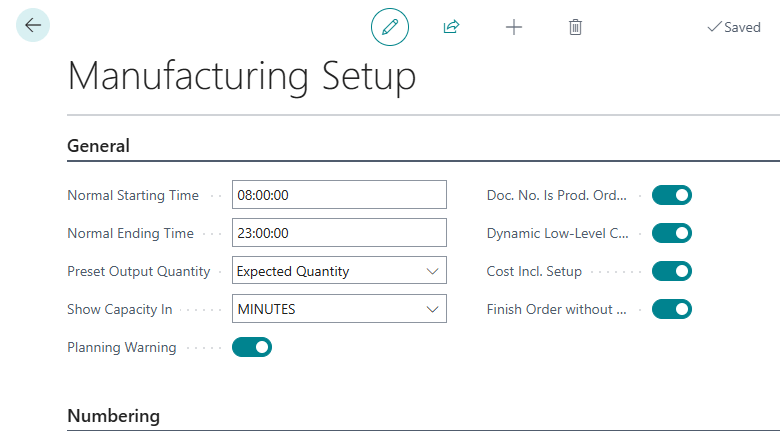The width and height of the screenshot is (780, 440).
Task: Expand the Numbering section header
Action: 113,415
